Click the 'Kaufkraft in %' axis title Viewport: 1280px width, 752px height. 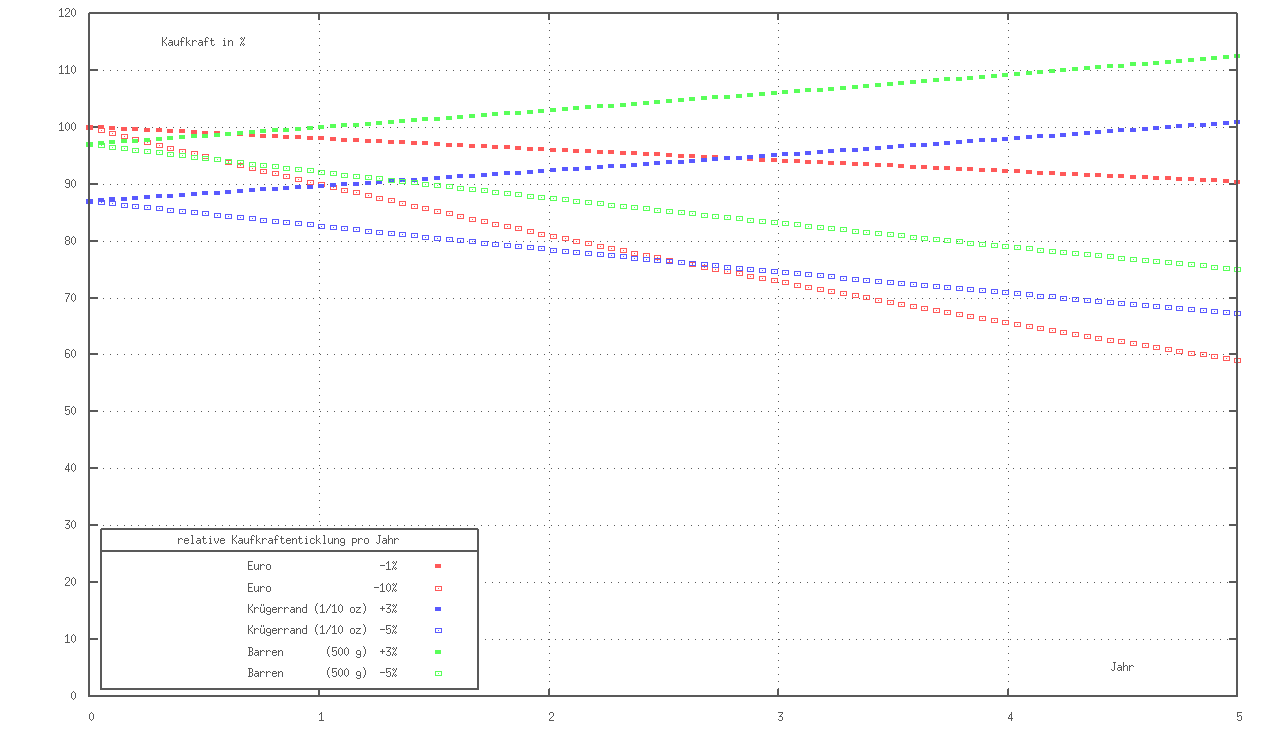203,42
